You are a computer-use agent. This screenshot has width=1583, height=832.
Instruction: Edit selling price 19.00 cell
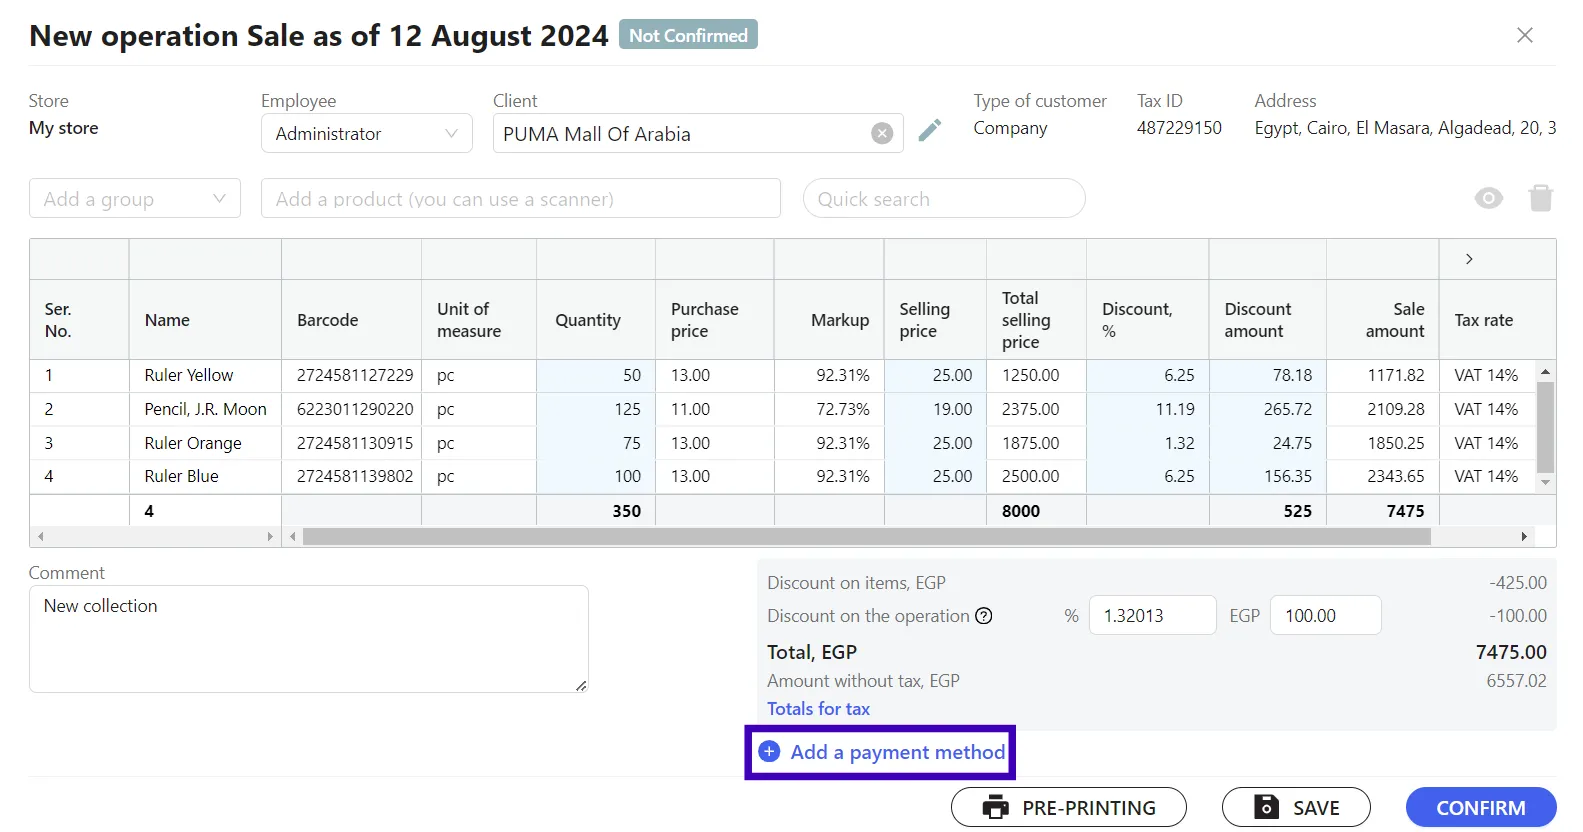coord(935,409)
